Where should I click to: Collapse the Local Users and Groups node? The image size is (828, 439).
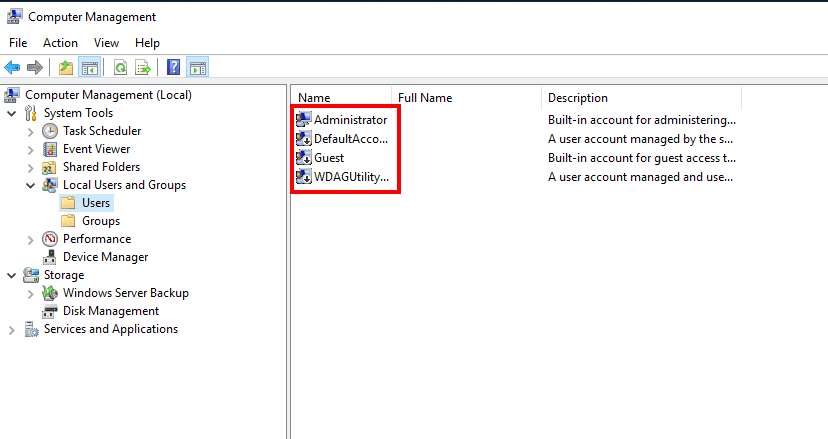pos(30,185)
